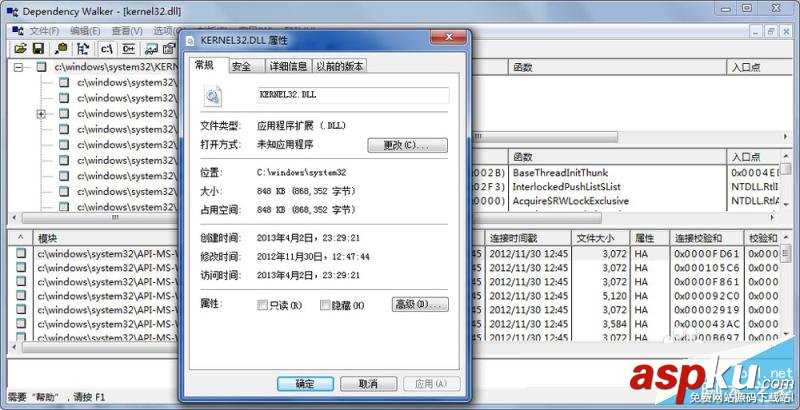Select the BaseThreadInitThunk function row
Image resolution: width=800 pixels, height=410 pixels.
click(560, 173)
